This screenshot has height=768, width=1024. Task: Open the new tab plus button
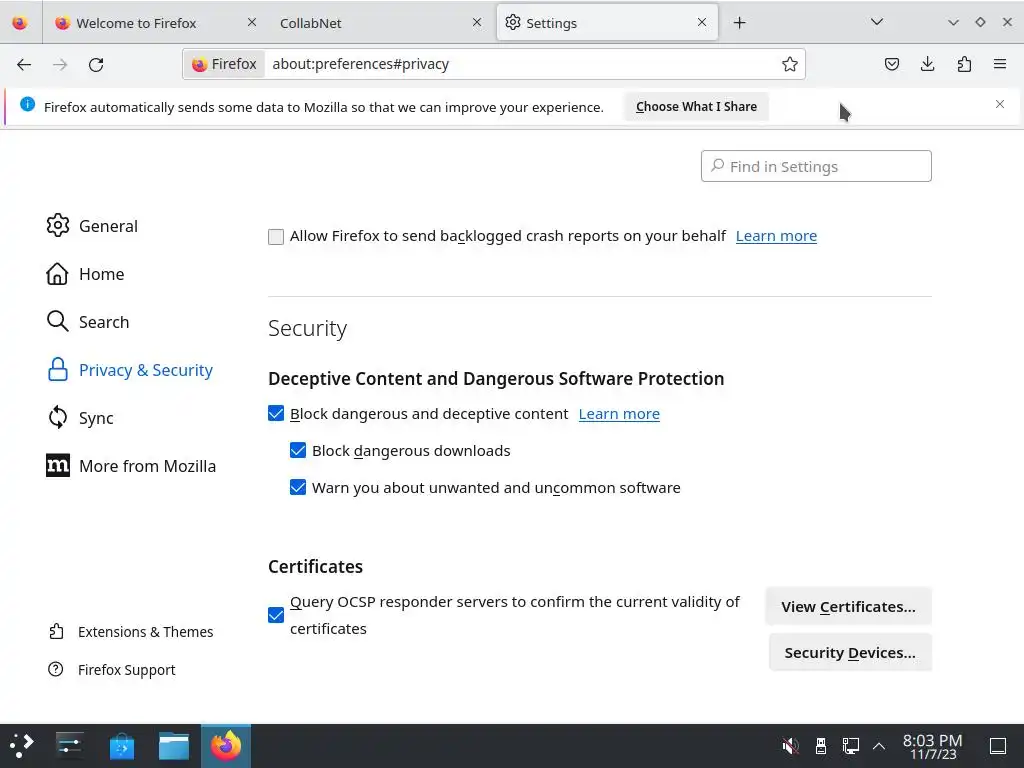coord(739,22)
